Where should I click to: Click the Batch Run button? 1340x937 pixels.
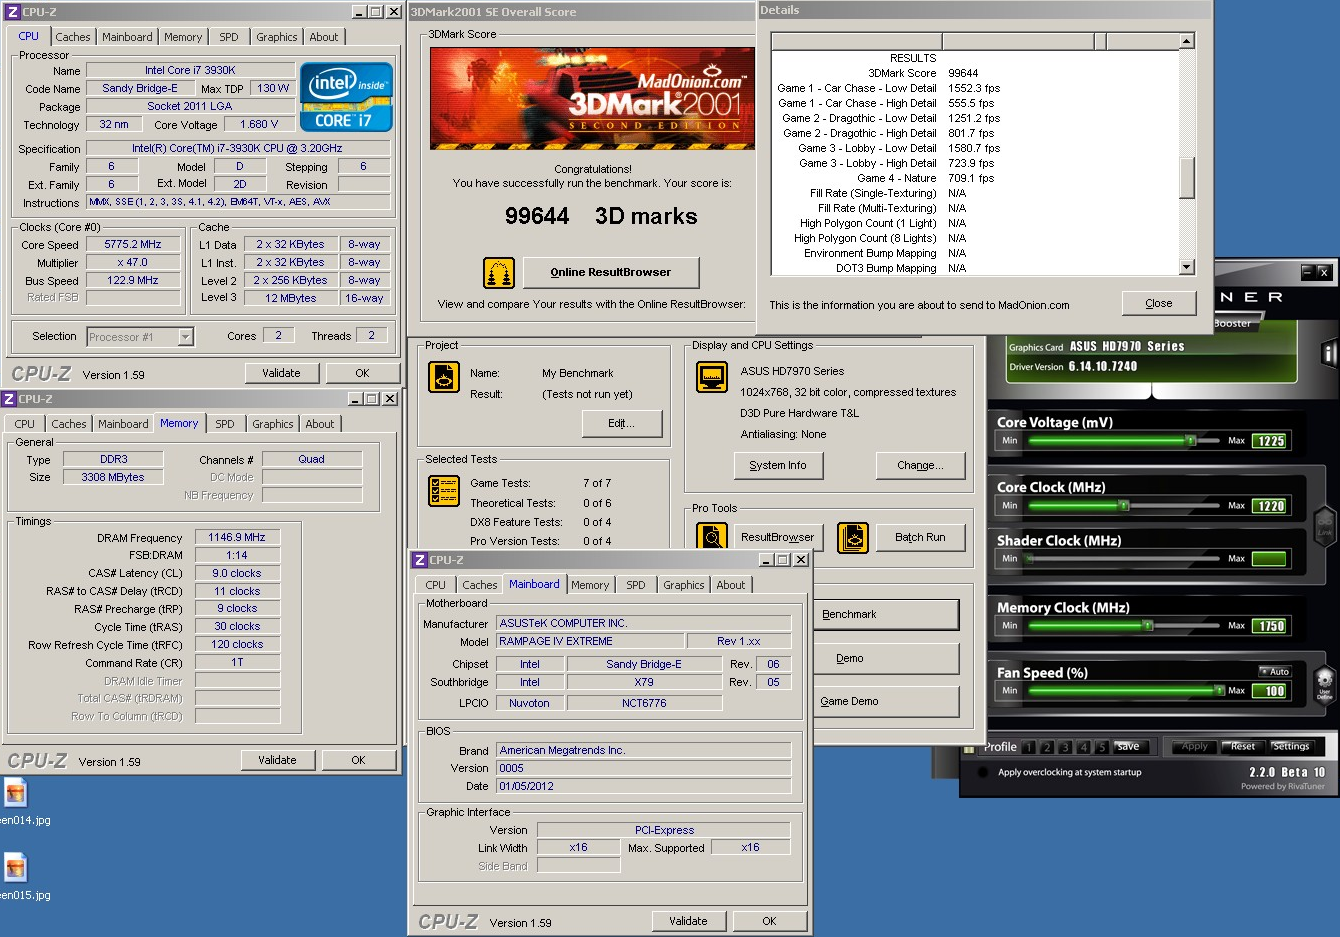pyautogui.click(x=920, y=537)
